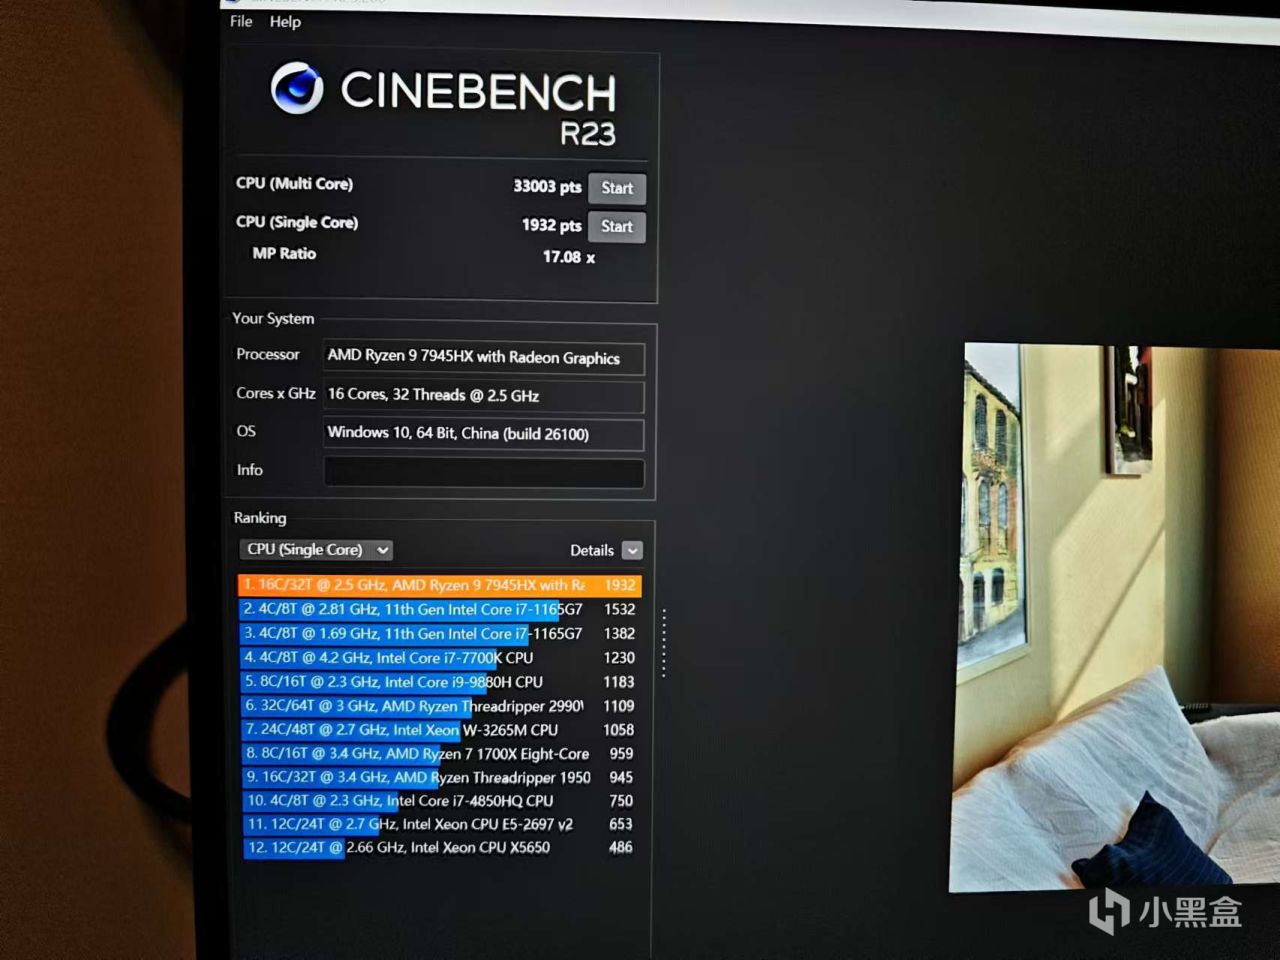Select ranking row Intel Core i7-7700K
Image resolution: width=1280 pixels, height=960 pixels.
[440, 658]
